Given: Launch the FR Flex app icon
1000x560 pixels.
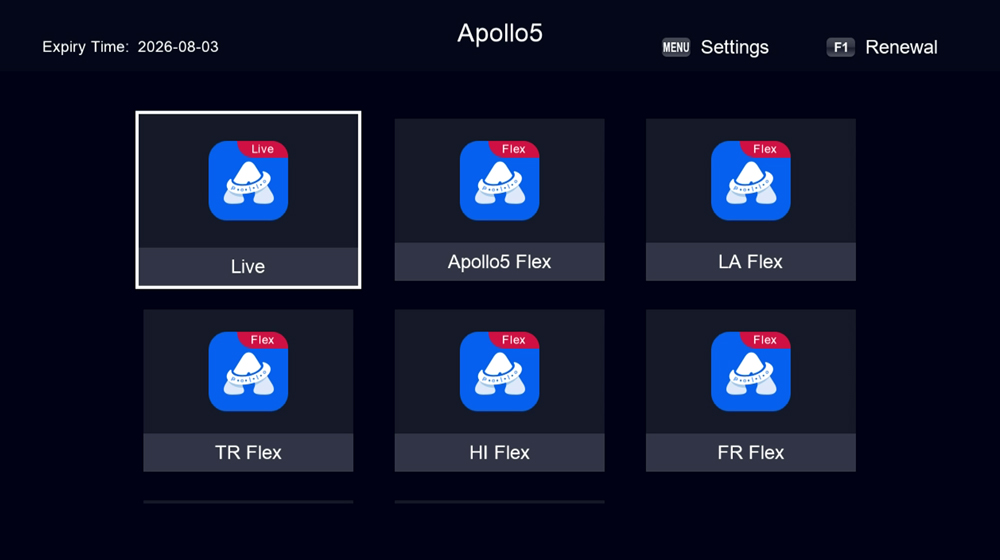Looking at the screenshot, I should tap(750, 372).
